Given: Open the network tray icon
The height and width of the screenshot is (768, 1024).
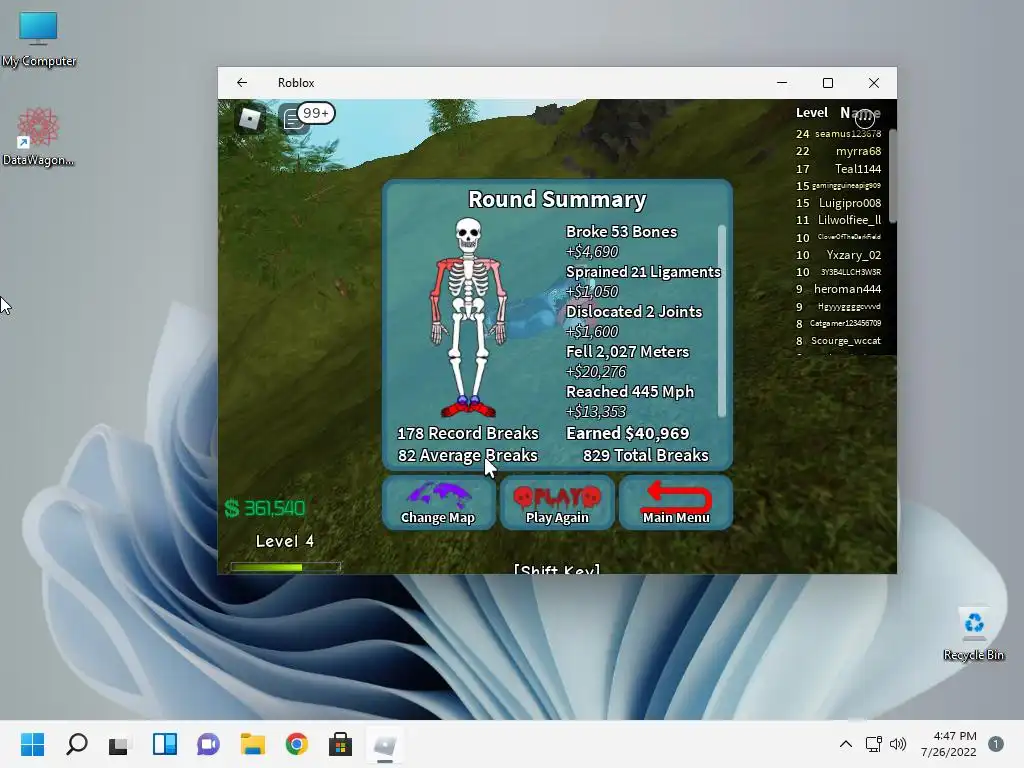Looking at the screenshot, I should (873, 744).
